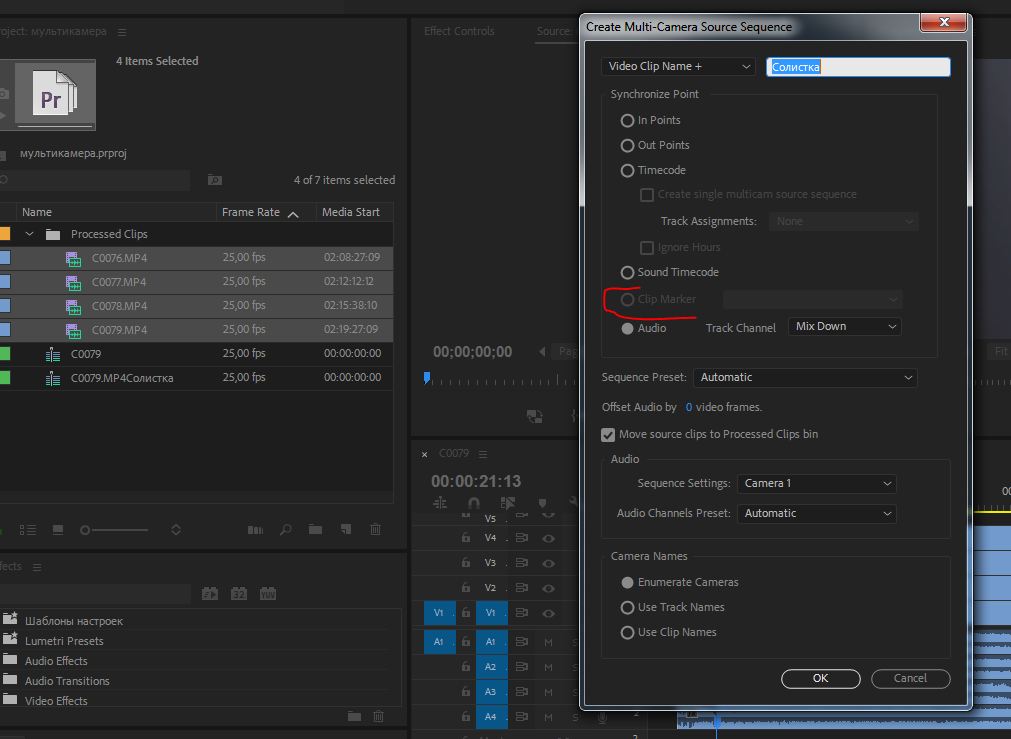Click the Pr project thumbnail

point(55,94)
